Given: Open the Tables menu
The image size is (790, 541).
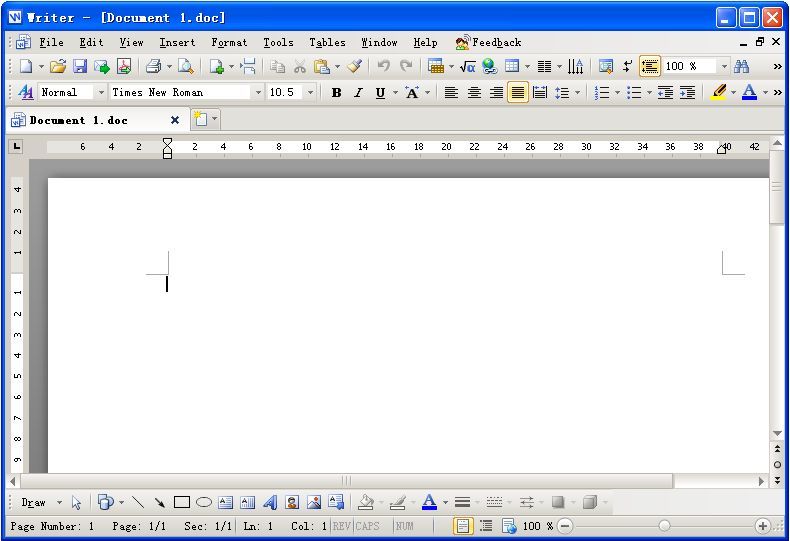Looking at the screenshot, I should (327, 42).
